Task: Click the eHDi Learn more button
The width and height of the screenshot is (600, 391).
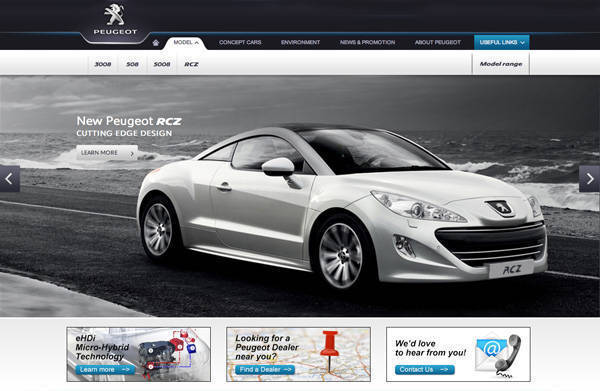Action: [x=105, y=370]
